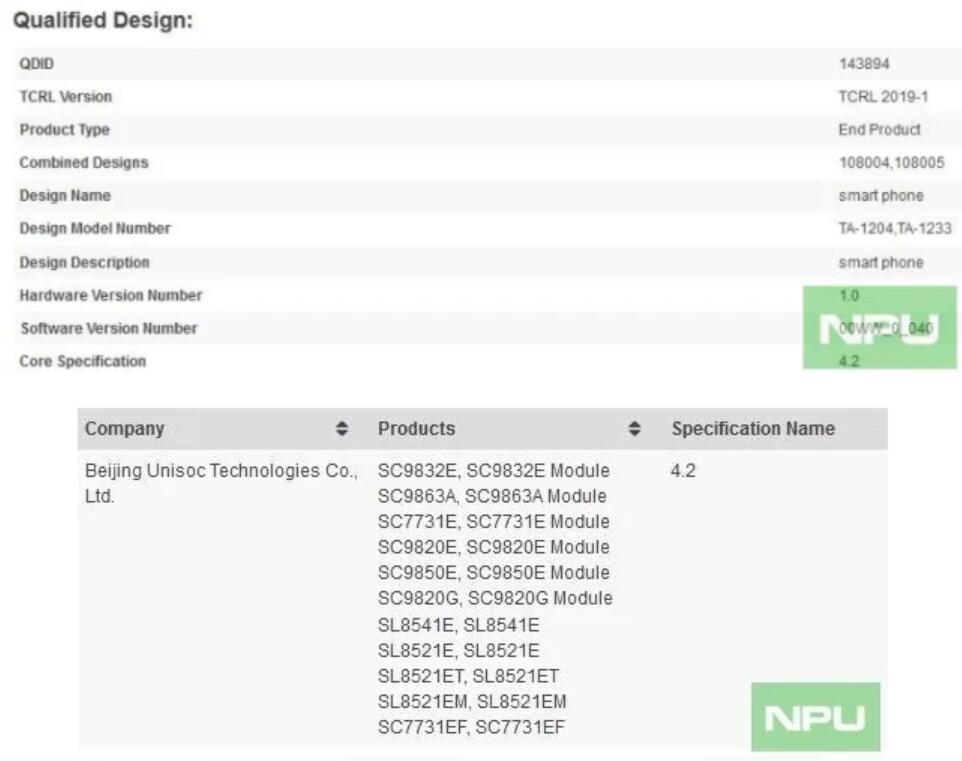Sort table by Products column arrows
The height and width of the screenshot is (761, 962).
(x=635, y=428)
